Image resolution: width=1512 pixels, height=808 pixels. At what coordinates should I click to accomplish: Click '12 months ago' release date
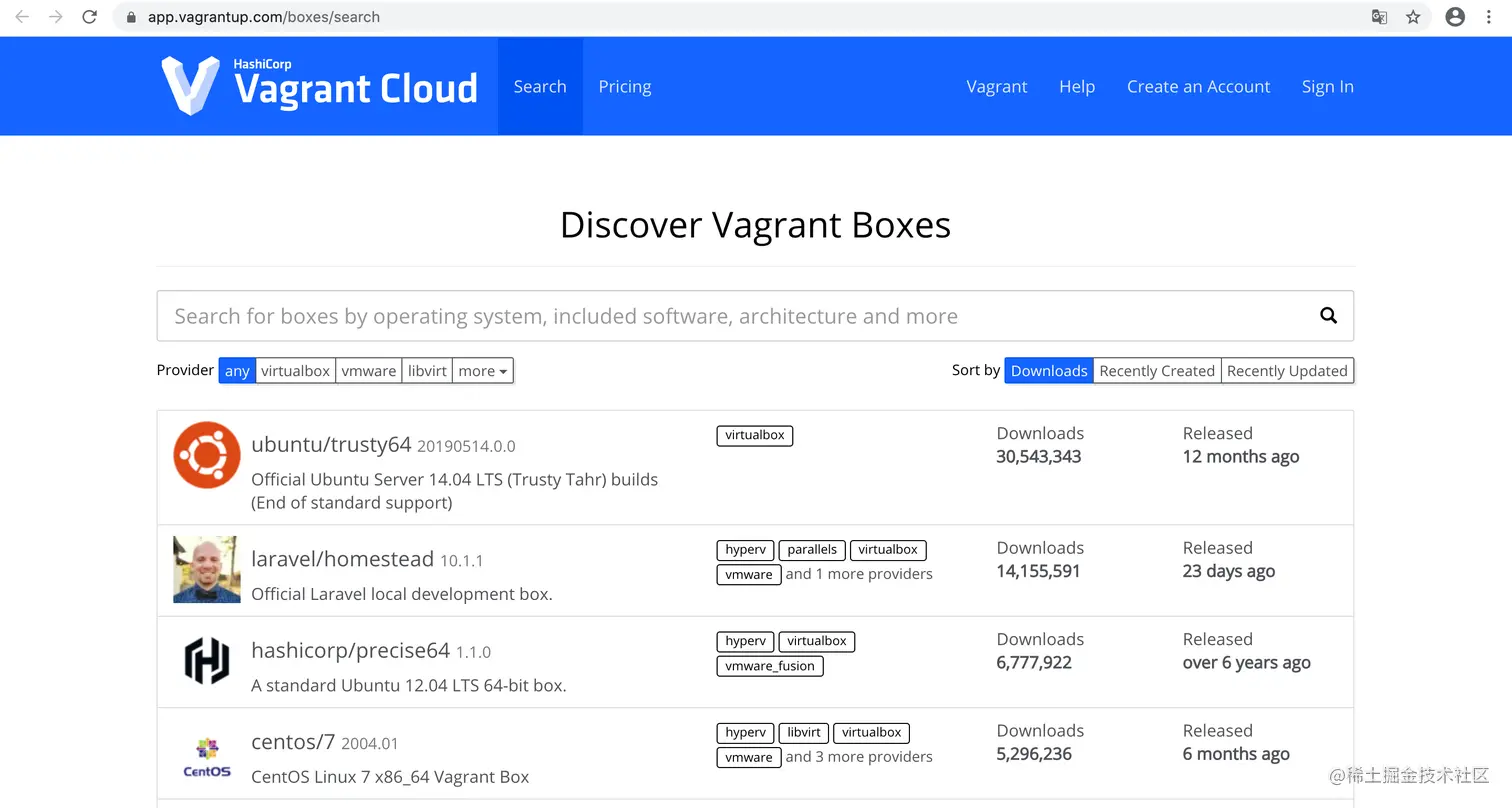click(x=1241, y=457)
